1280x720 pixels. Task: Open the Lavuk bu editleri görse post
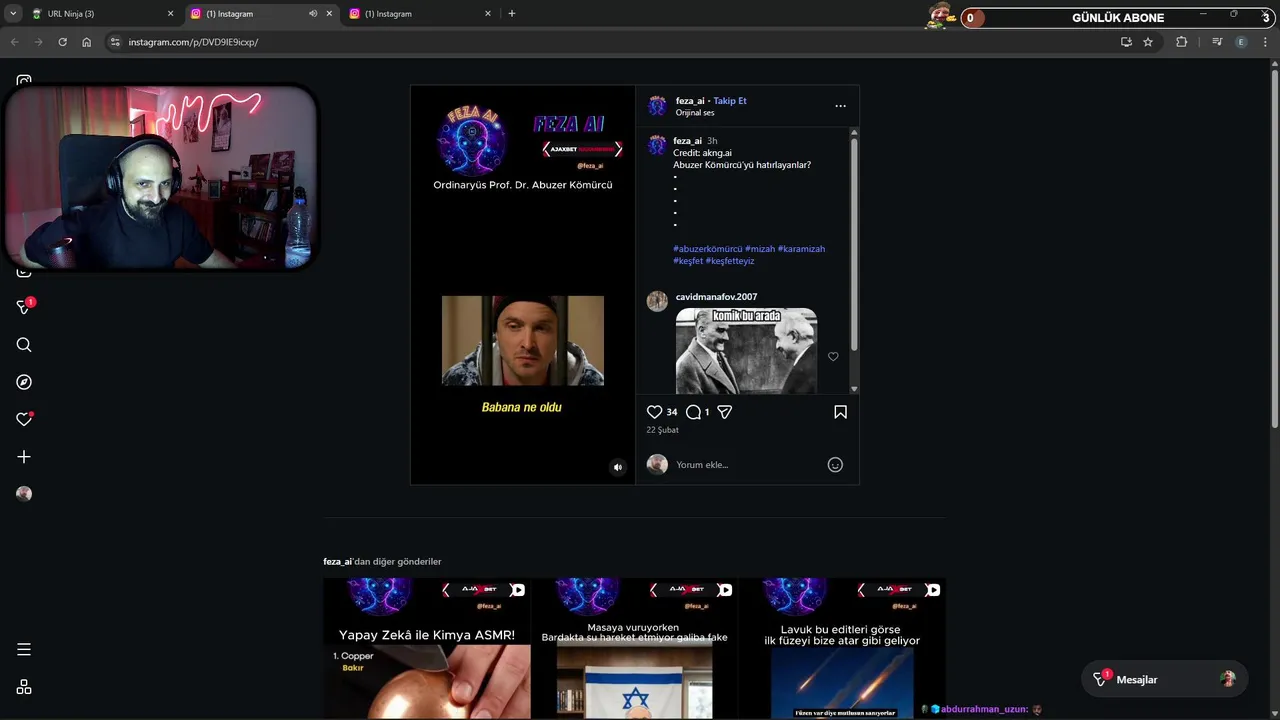coord(842,648)
